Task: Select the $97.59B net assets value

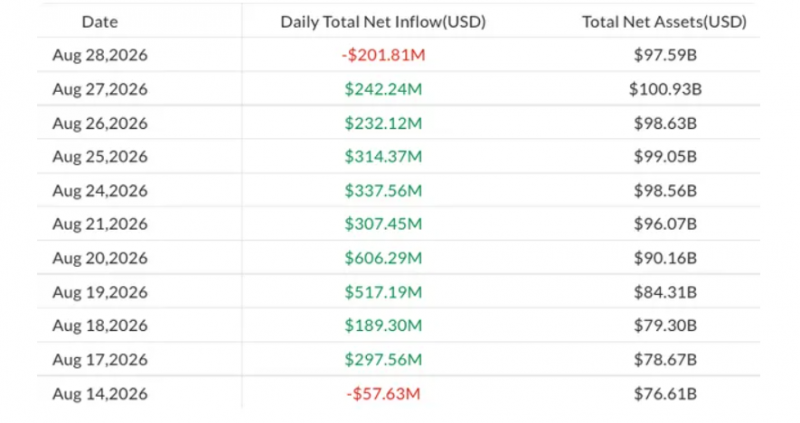Action: [665, 55]
